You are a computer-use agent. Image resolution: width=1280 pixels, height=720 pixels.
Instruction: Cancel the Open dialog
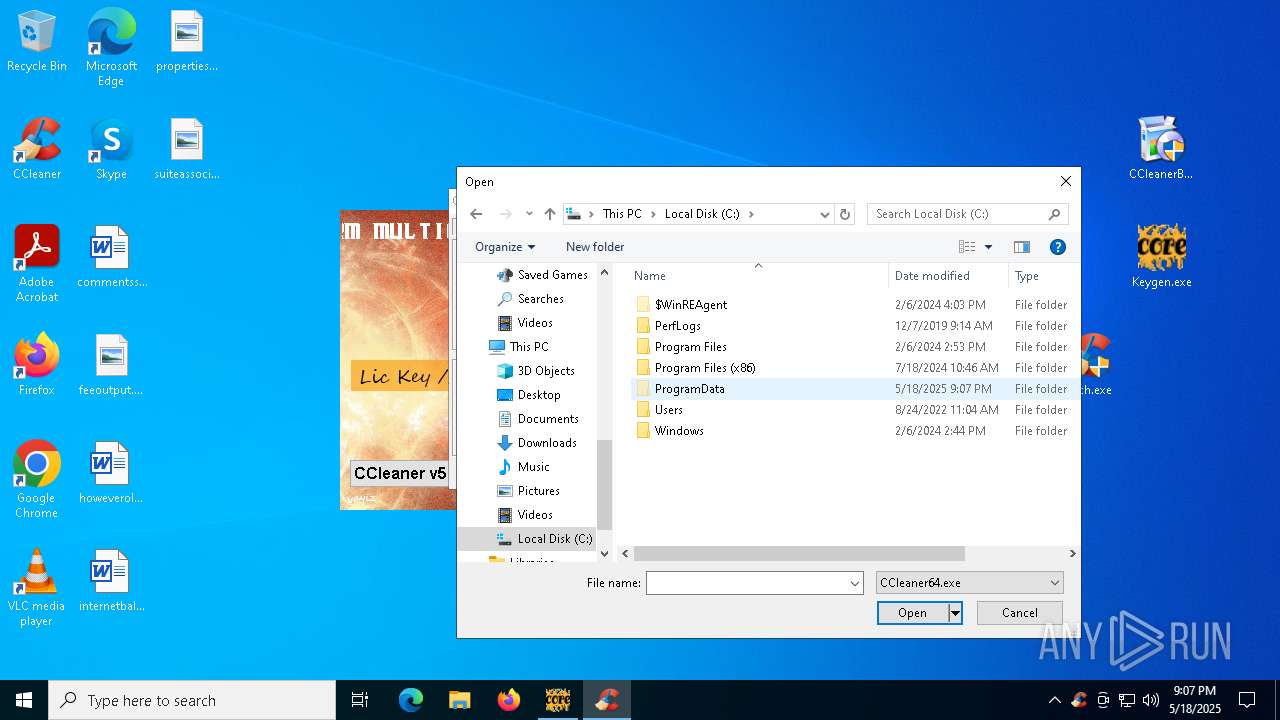(x=1019, y=613)
